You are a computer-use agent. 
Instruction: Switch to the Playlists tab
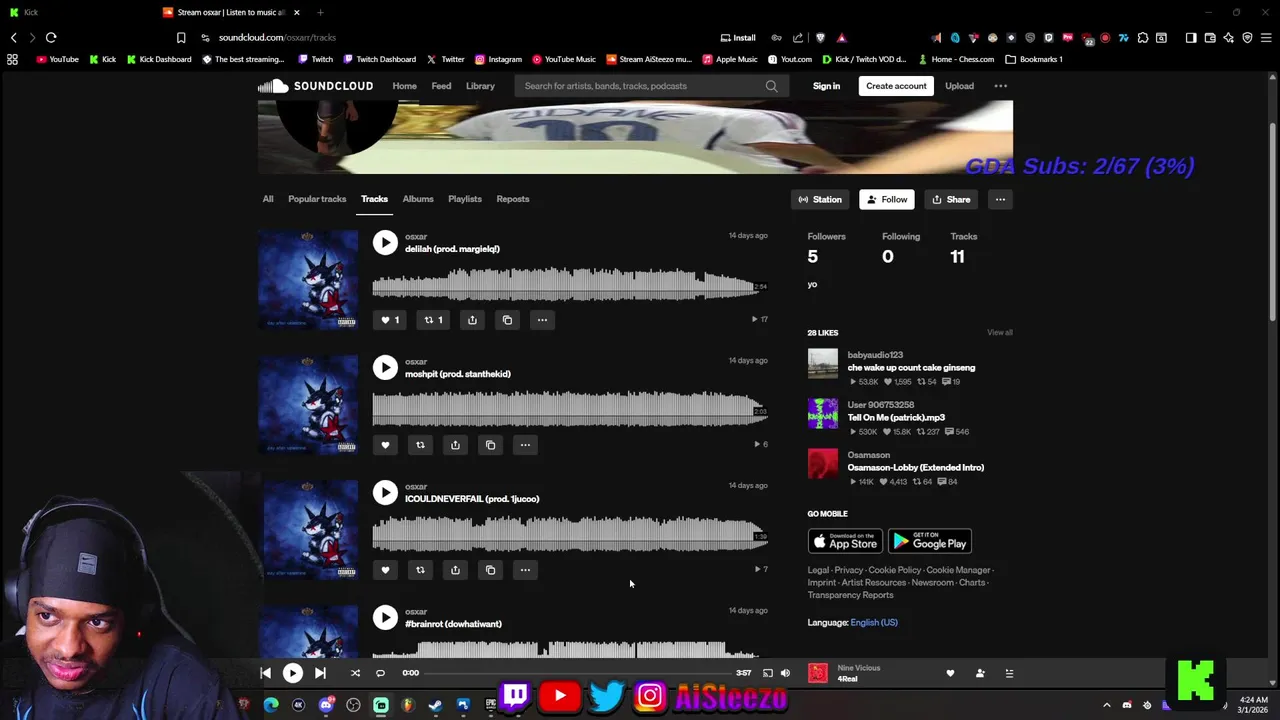pyautogui.click(x=465, y=199)
